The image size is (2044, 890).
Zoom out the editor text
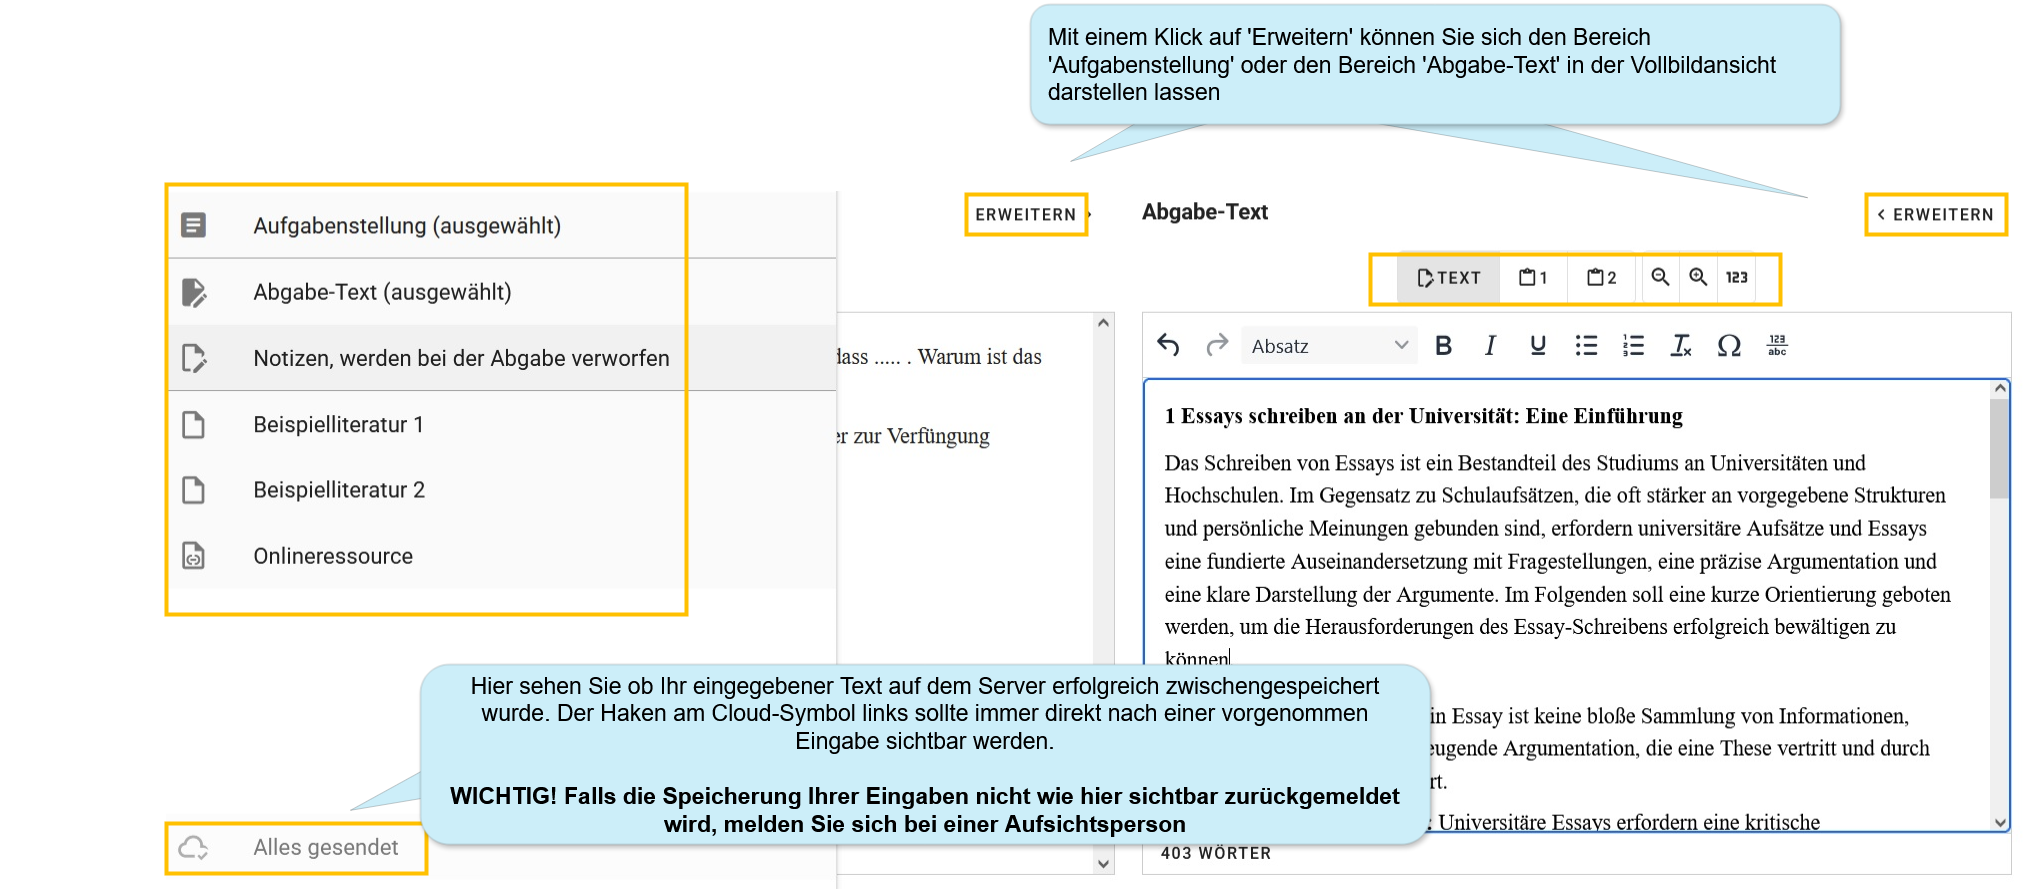pos(1660,277)
